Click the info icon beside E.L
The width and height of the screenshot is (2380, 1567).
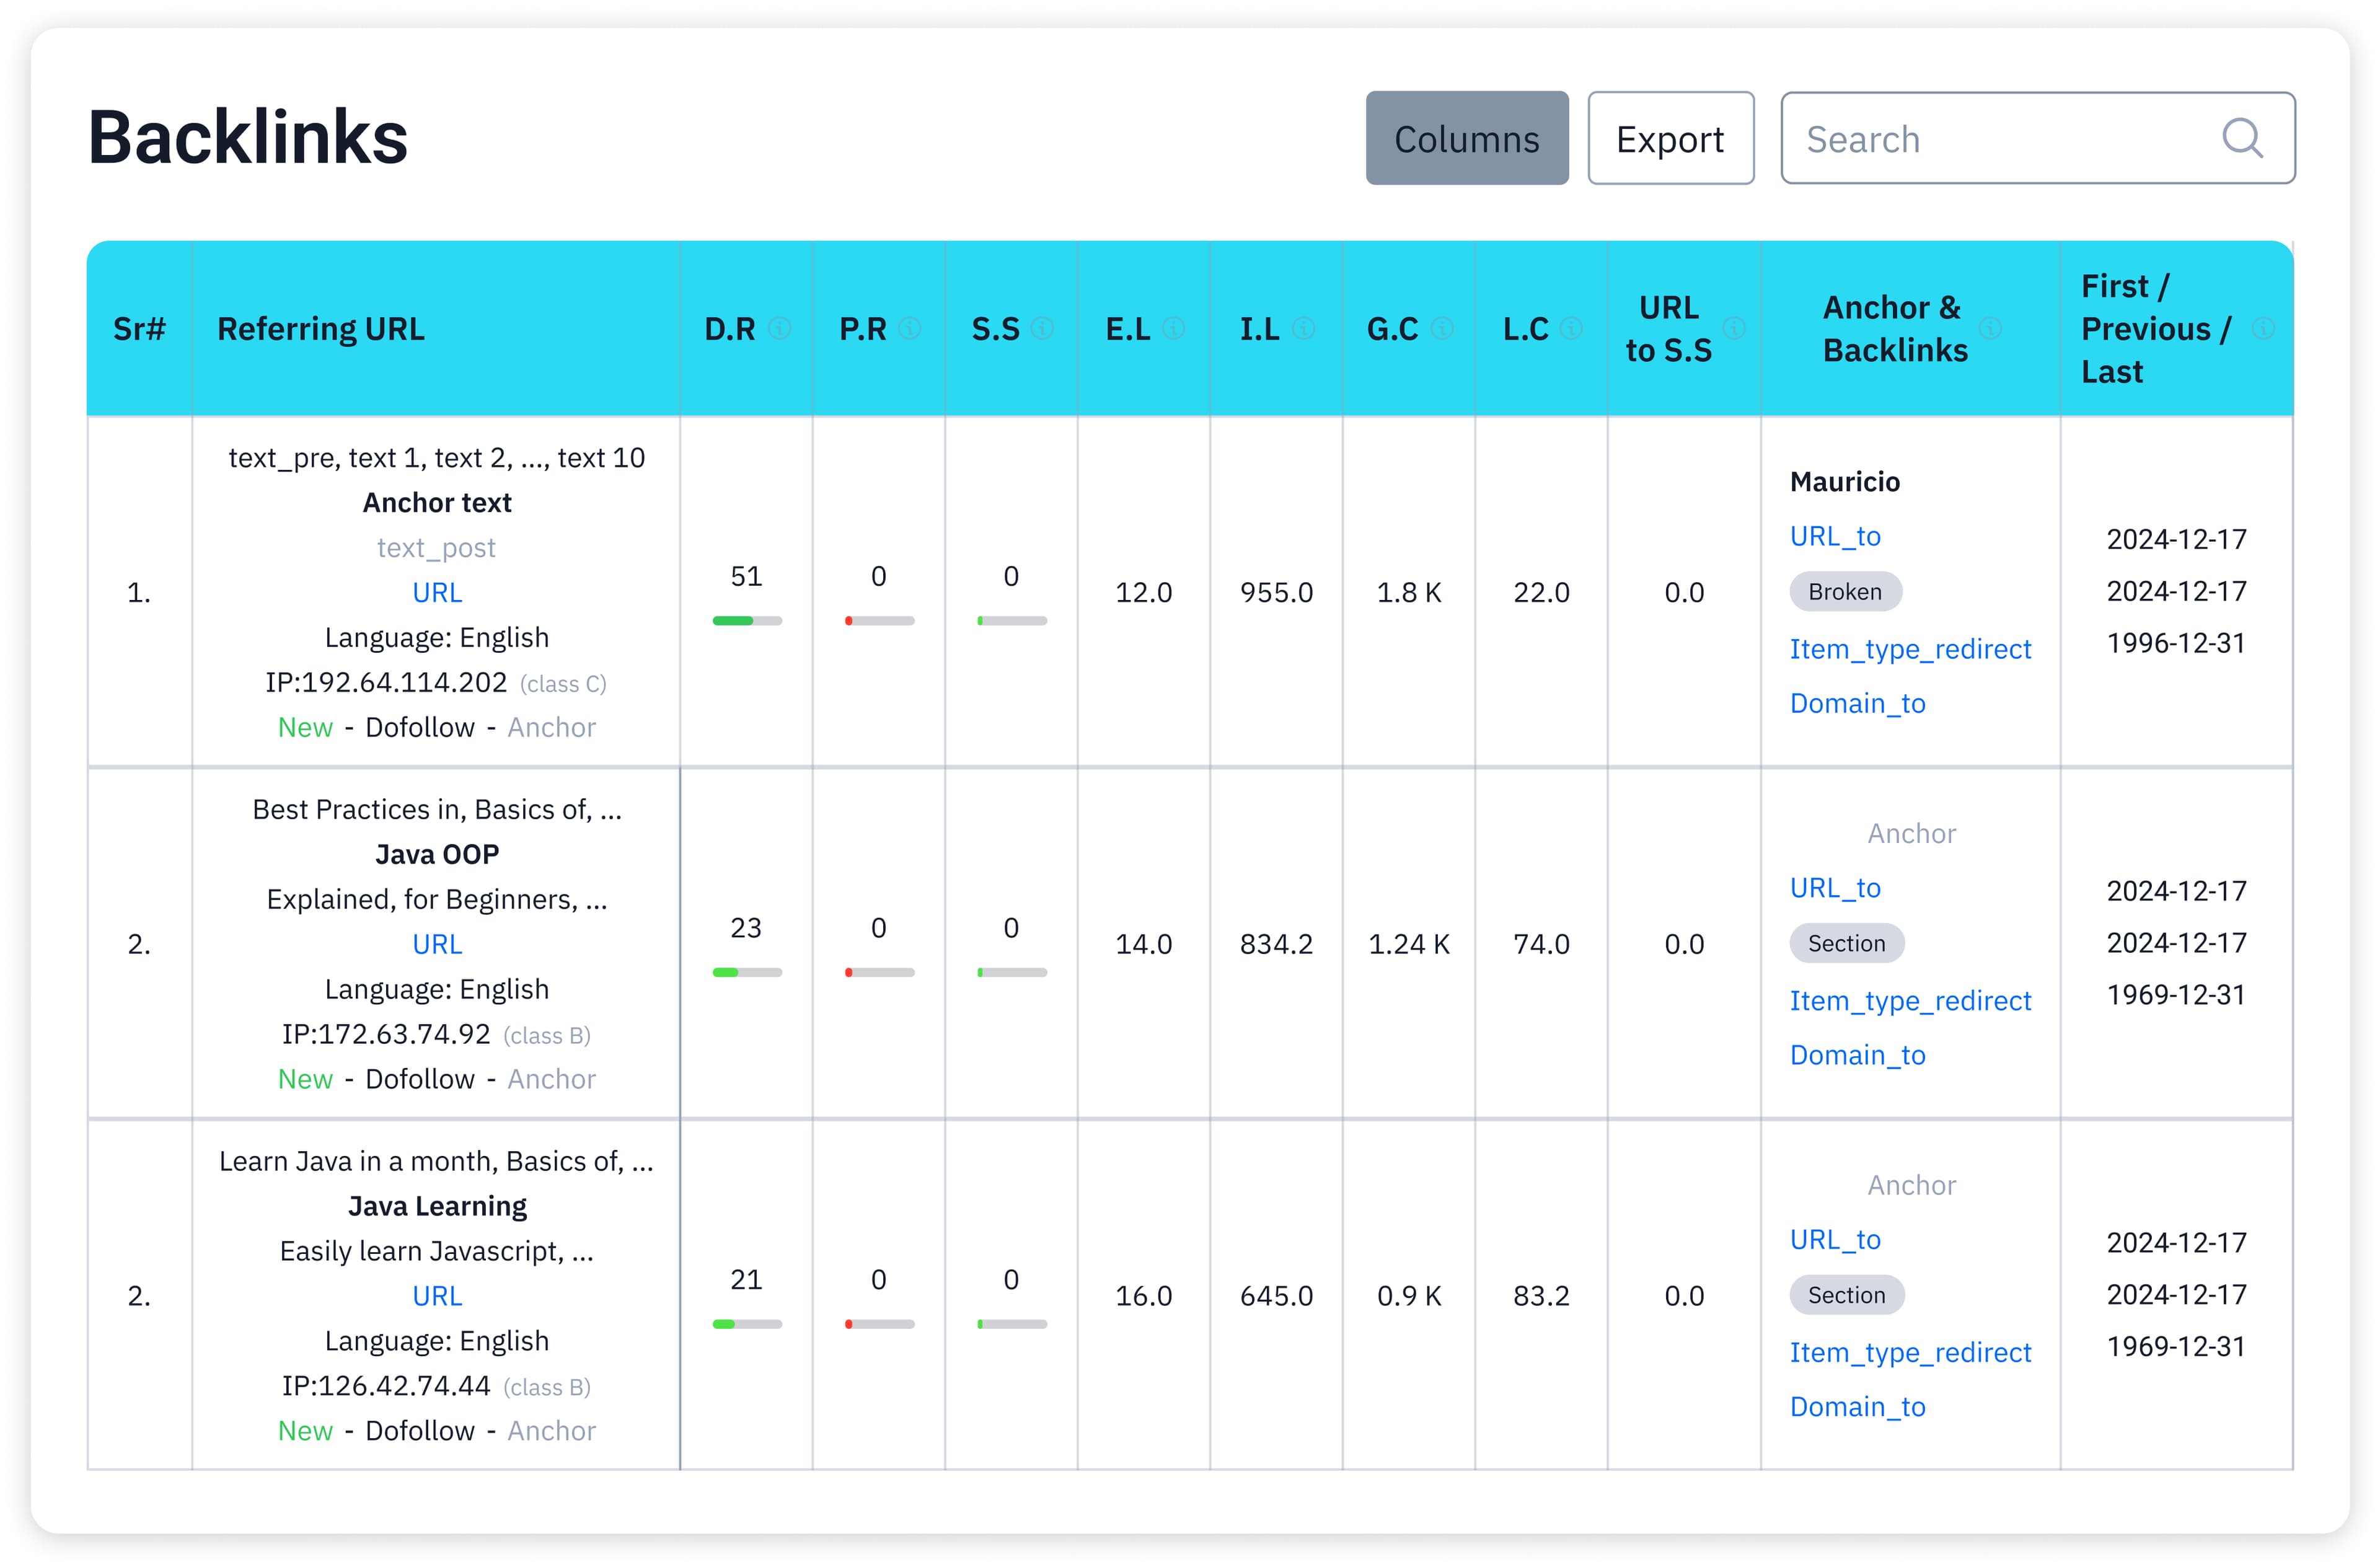[x=1174, y=328]
